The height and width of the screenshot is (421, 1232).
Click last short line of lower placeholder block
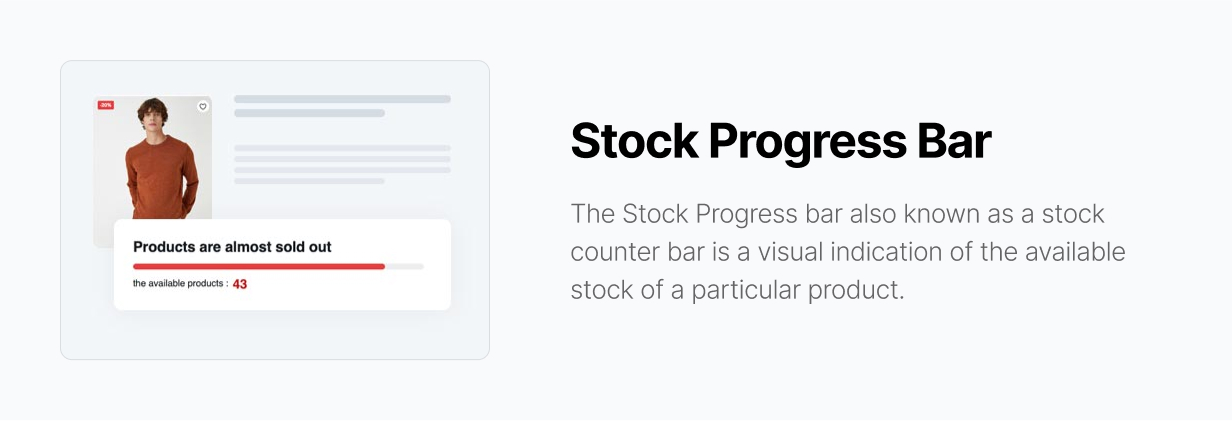point(309,181)
